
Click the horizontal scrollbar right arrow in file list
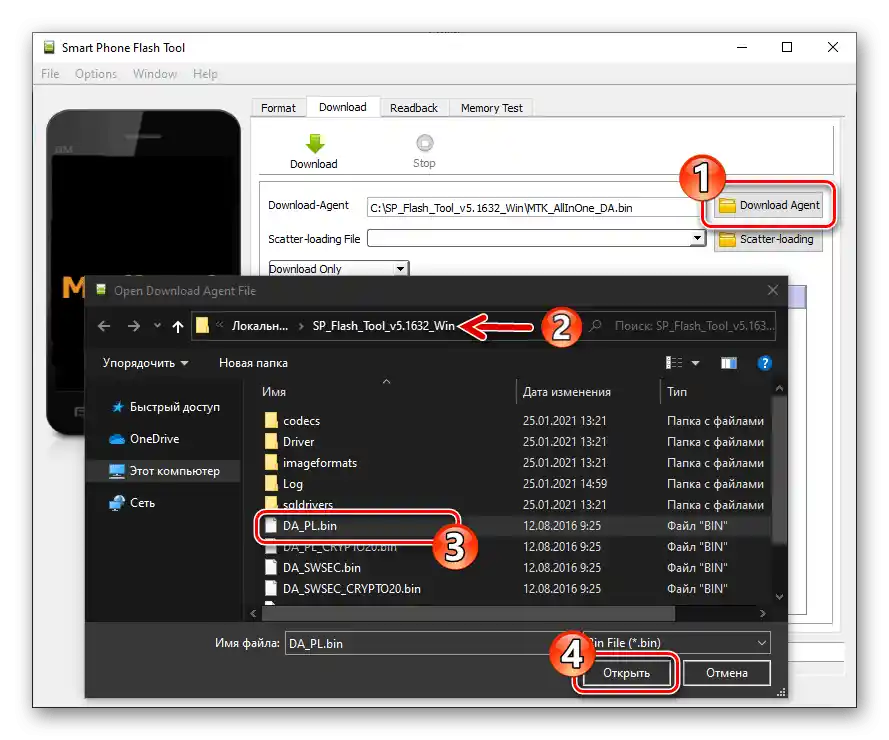pos(763,614)
